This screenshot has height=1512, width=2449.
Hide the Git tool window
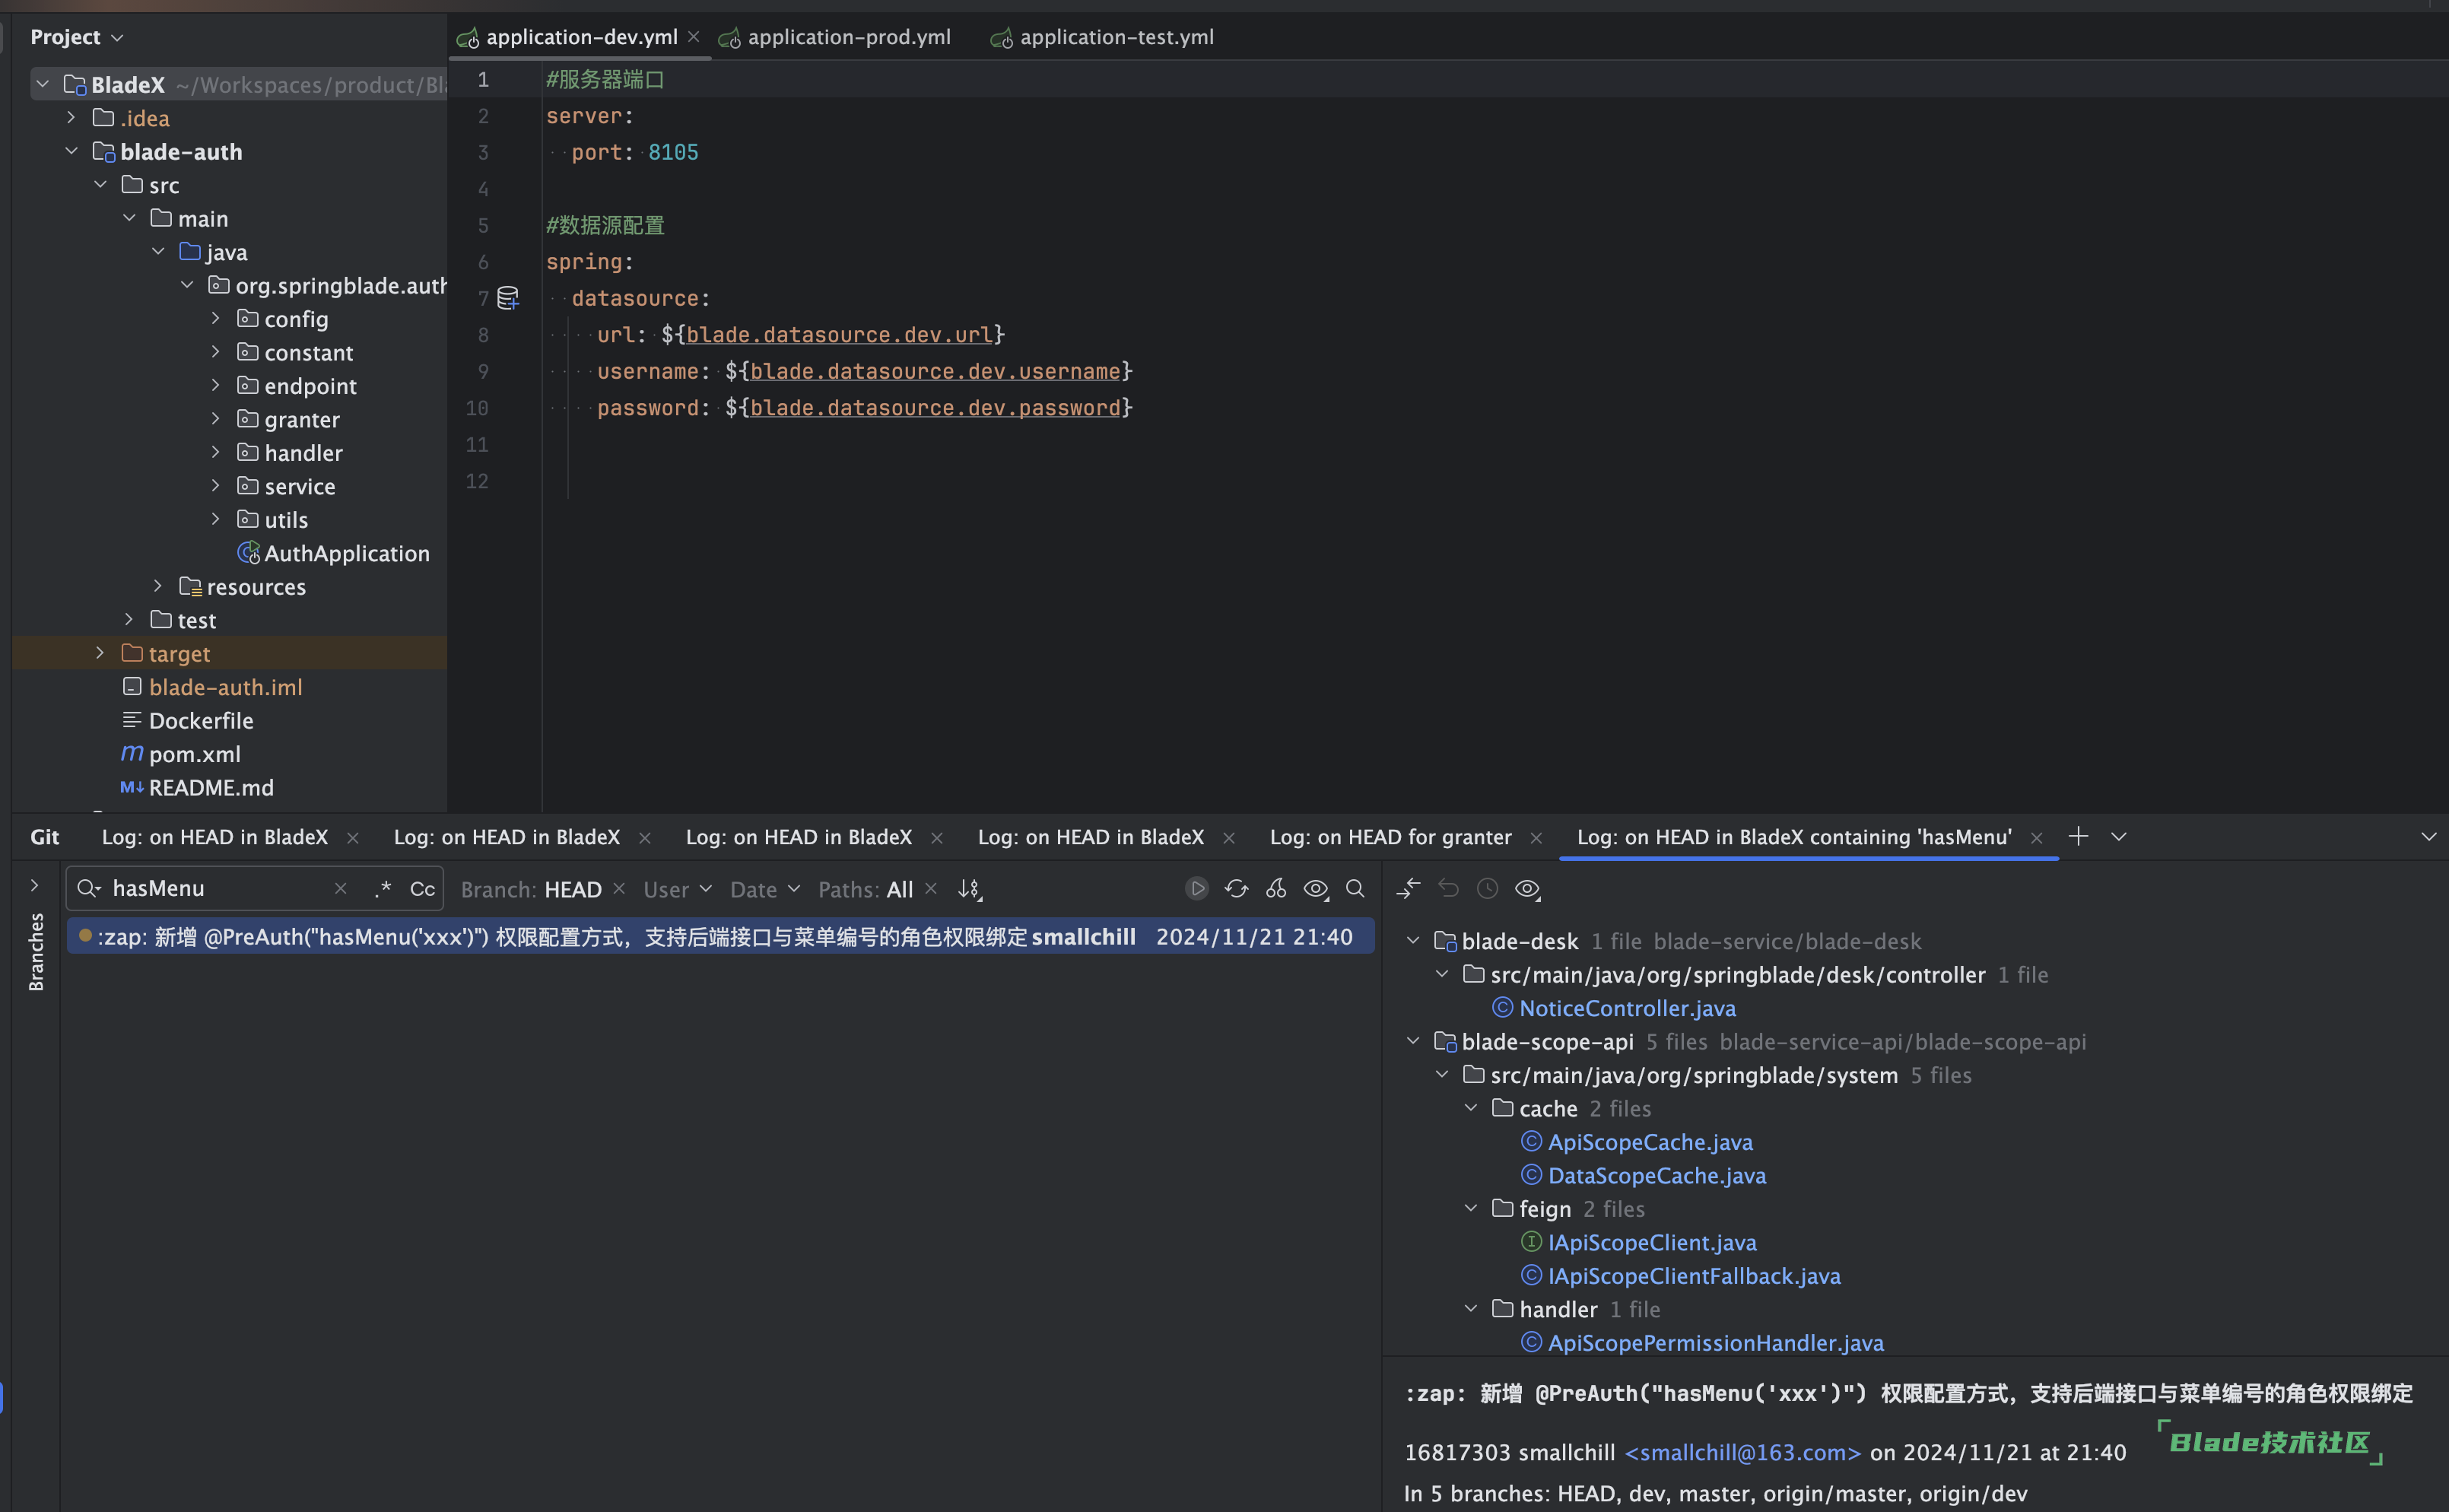point(2428,836)
